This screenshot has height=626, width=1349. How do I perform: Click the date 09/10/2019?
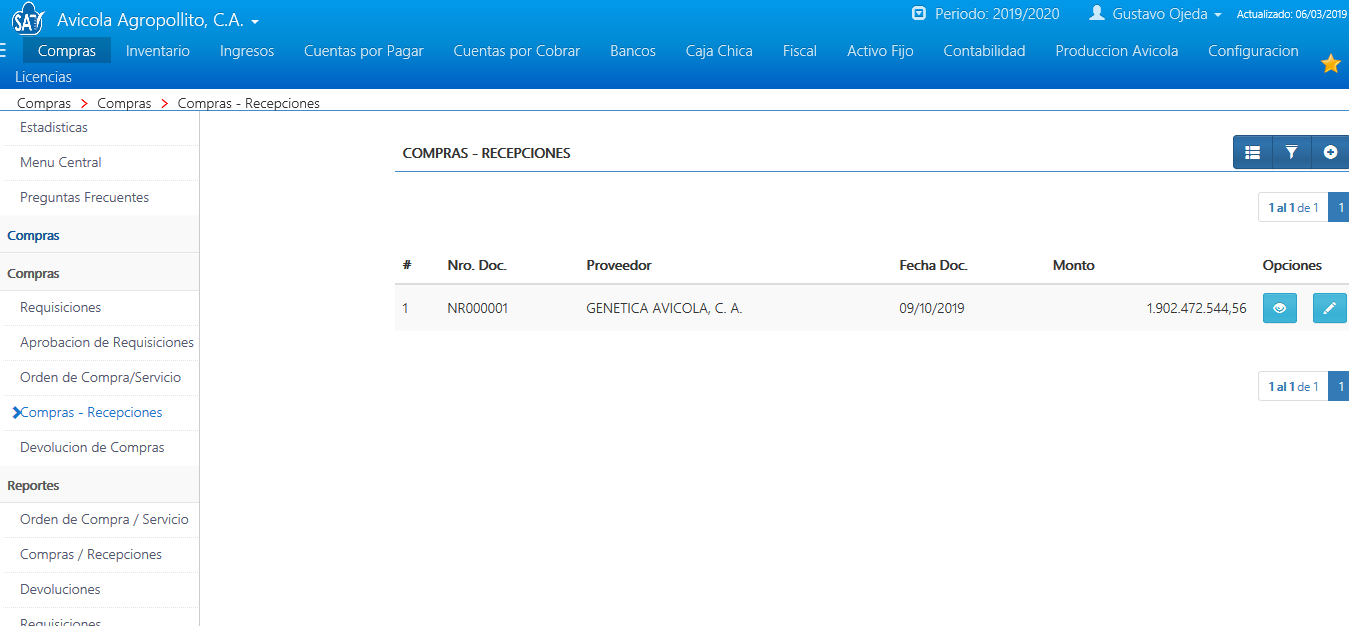point(932,308)
